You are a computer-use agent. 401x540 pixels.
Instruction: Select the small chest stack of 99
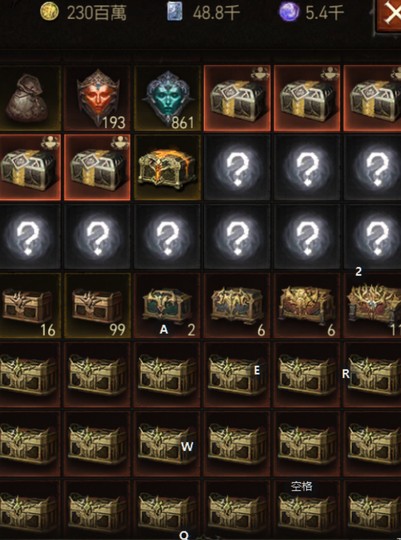pos(97,305)
